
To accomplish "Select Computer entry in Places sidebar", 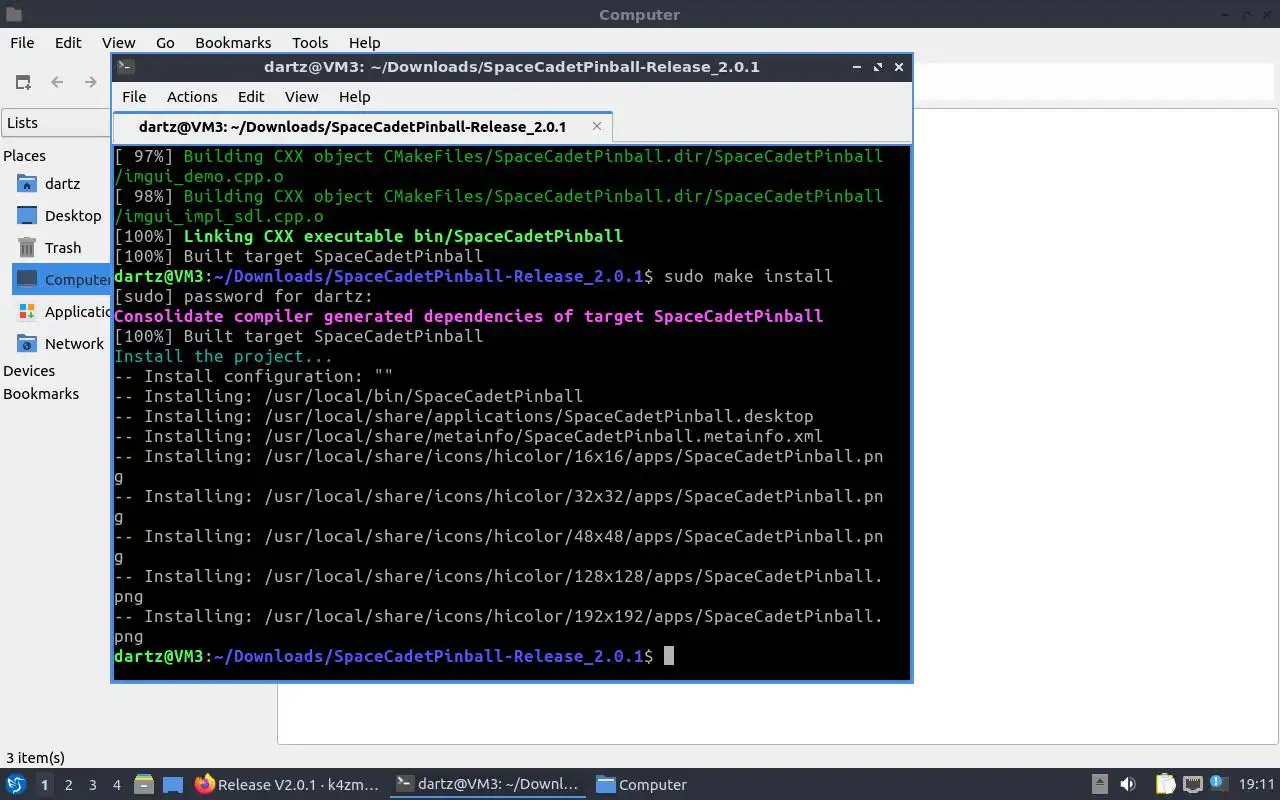I will click(60, 280).
